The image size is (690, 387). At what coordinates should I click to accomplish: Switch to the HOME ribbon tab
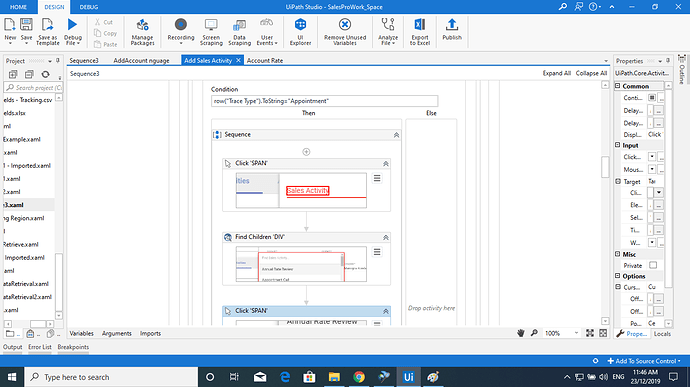[18, 7]
